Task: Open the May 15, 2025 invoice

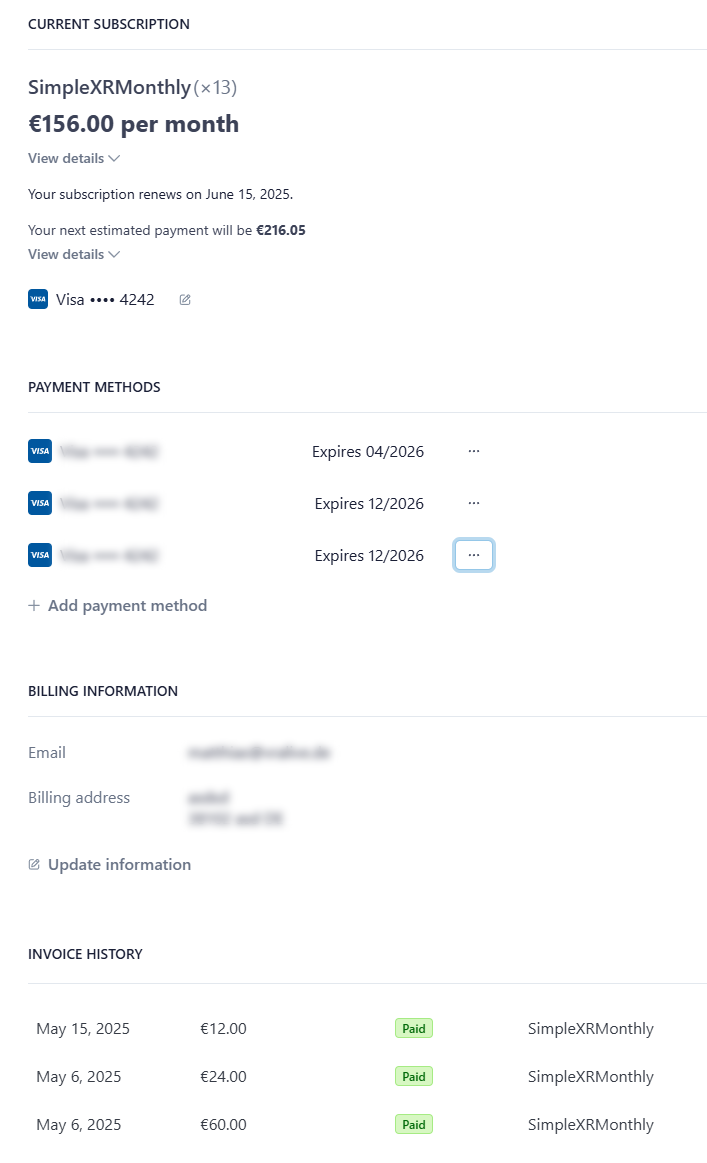Action: tap(83, 1029)
